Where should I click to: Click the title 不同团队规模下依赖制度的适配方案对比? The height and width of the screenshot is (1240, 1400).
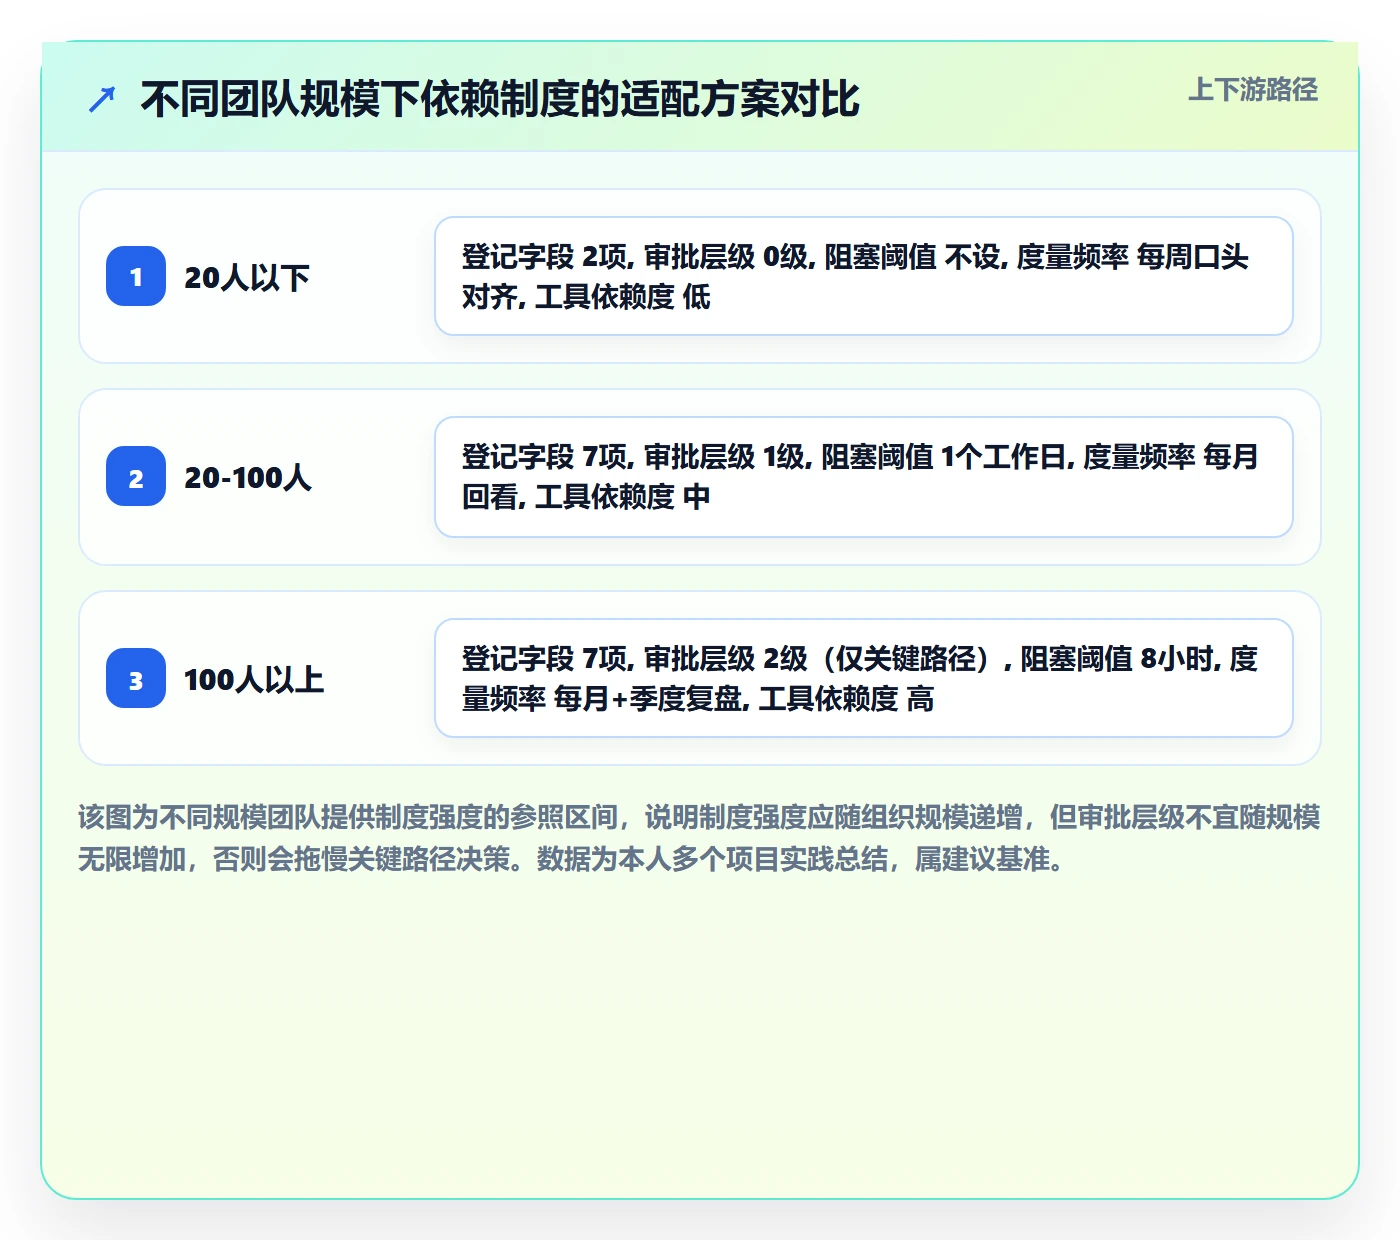[x=500, y=99]
